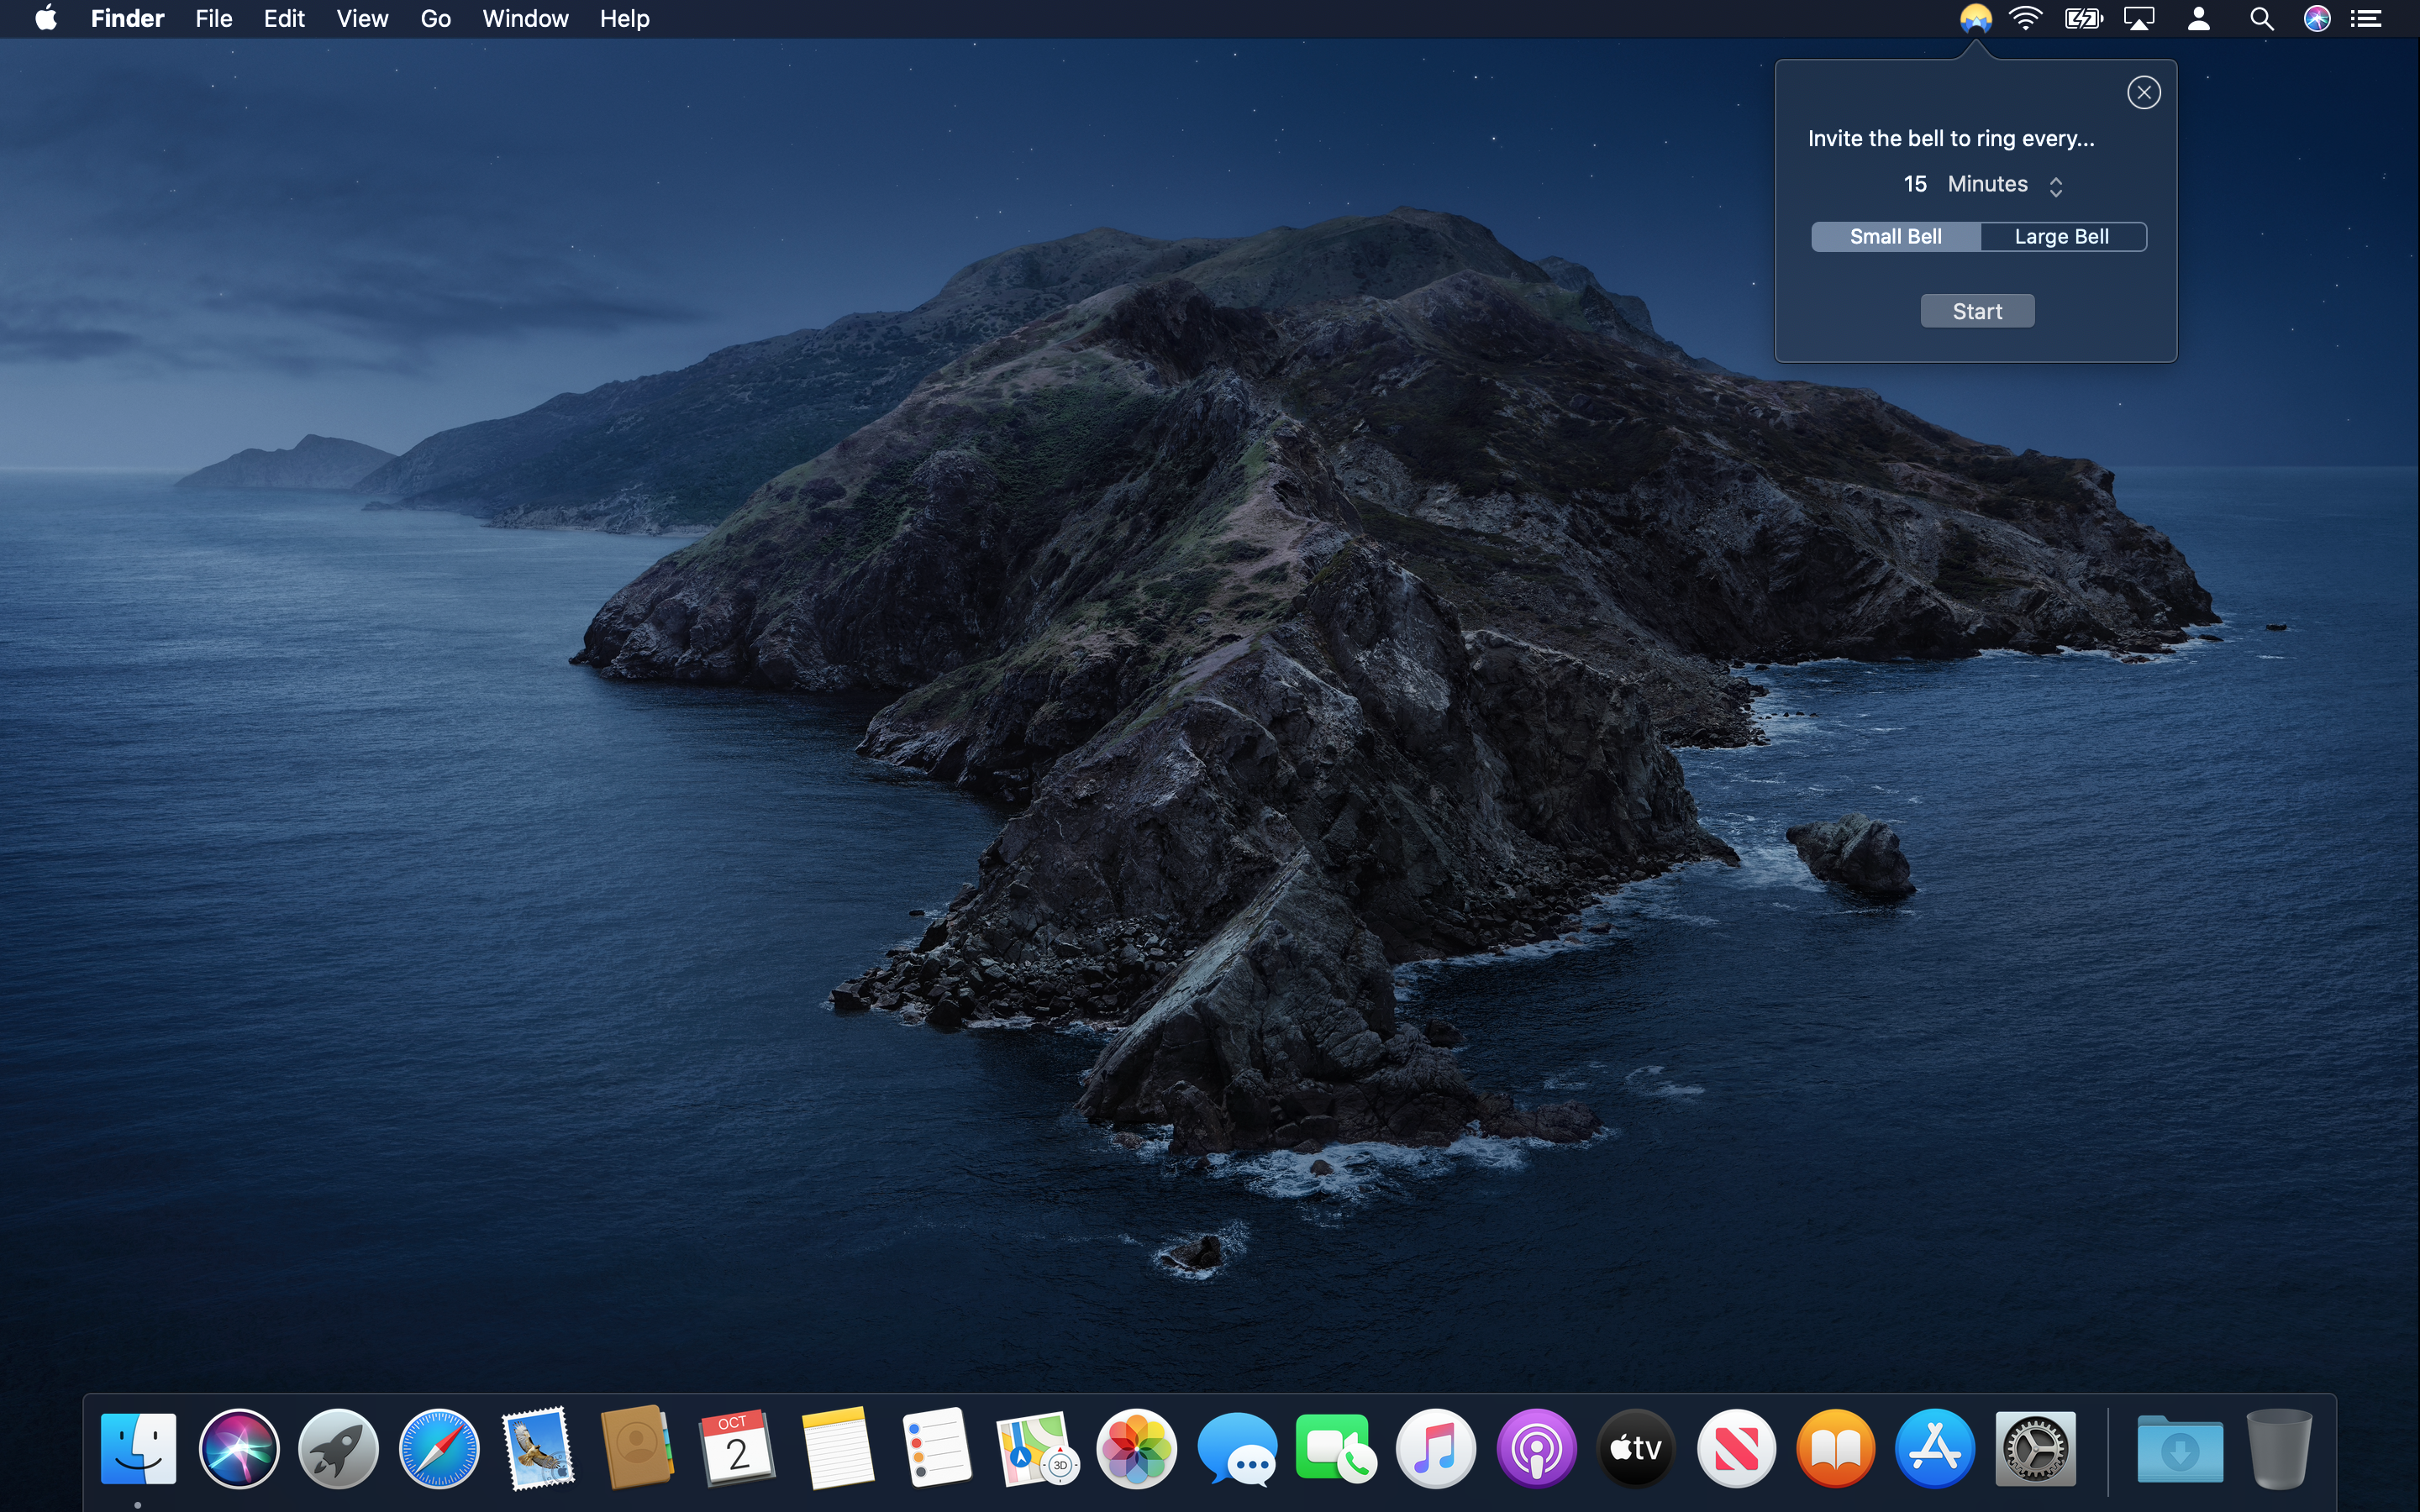Open Launchpad from the Dock
This screenshot has height=1512, width=2420.
coord(338,1447)
